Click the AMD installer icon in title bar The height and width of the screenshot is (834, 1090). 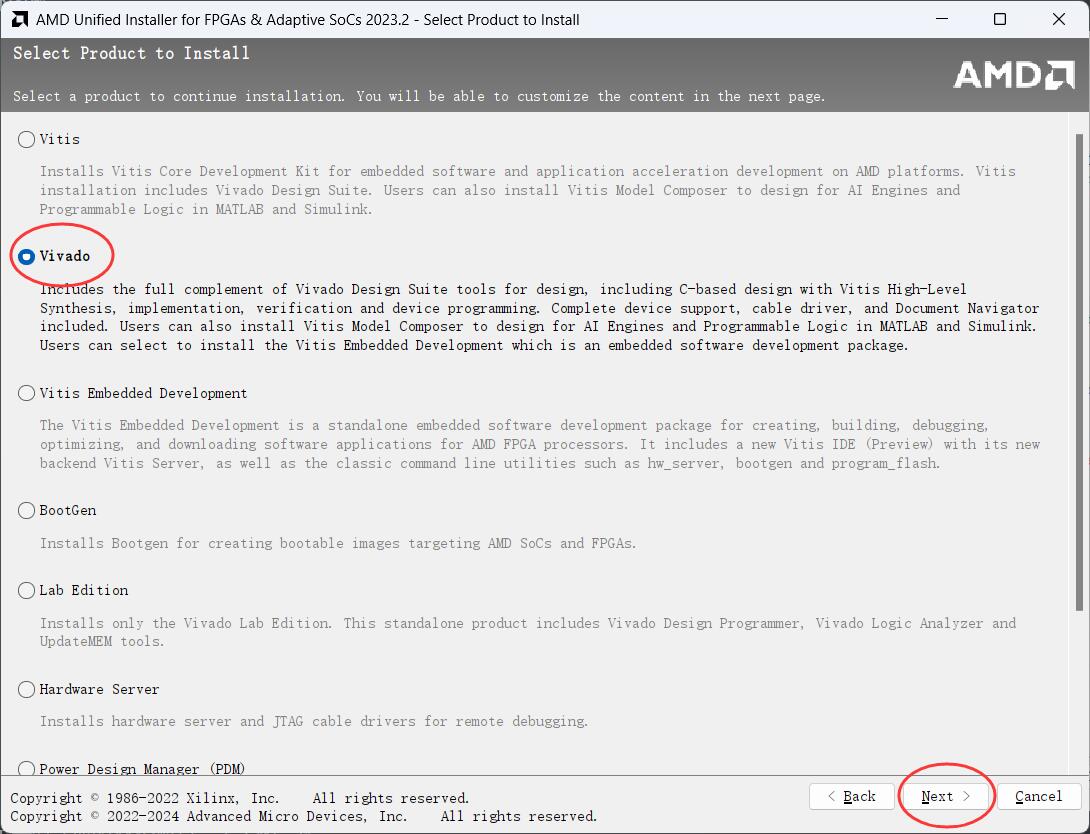point(18,19)
